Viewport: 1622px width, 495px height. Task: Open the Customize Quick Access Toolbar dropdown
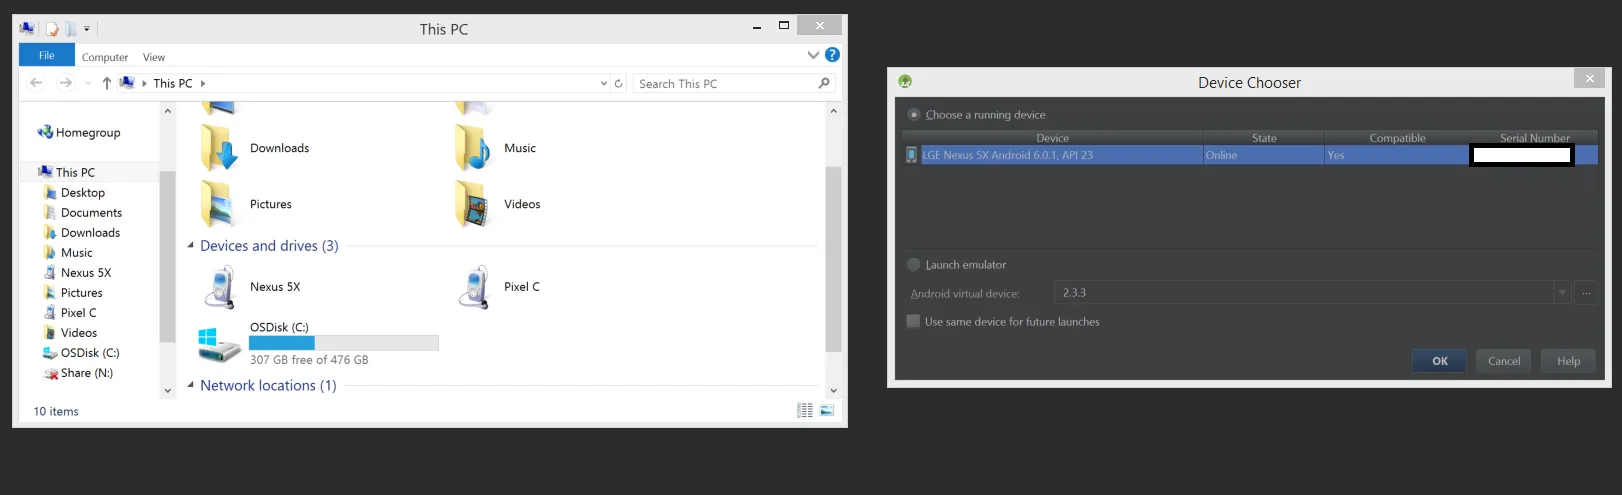87,29
